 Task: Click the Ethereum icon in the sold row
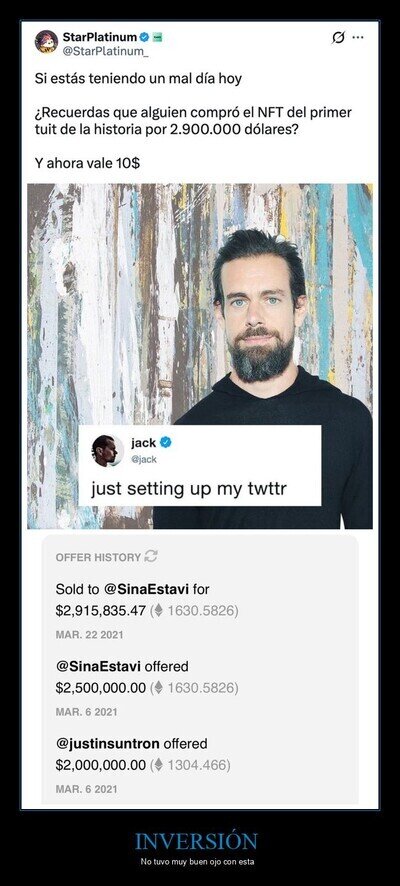pyautogui.click(x=159, y=611)
